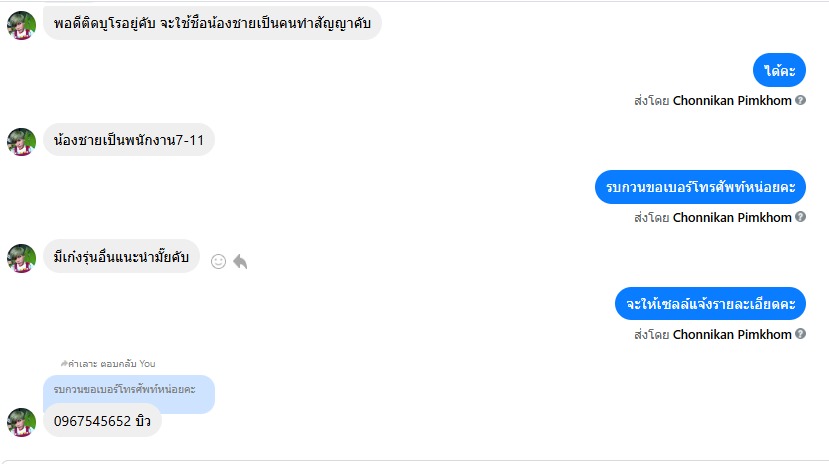Click the help icon below the จะให้เซลล์แจ้งรายละเอียดคะ message
This screenshot has height=464, width=829.
tap(800, 335)
